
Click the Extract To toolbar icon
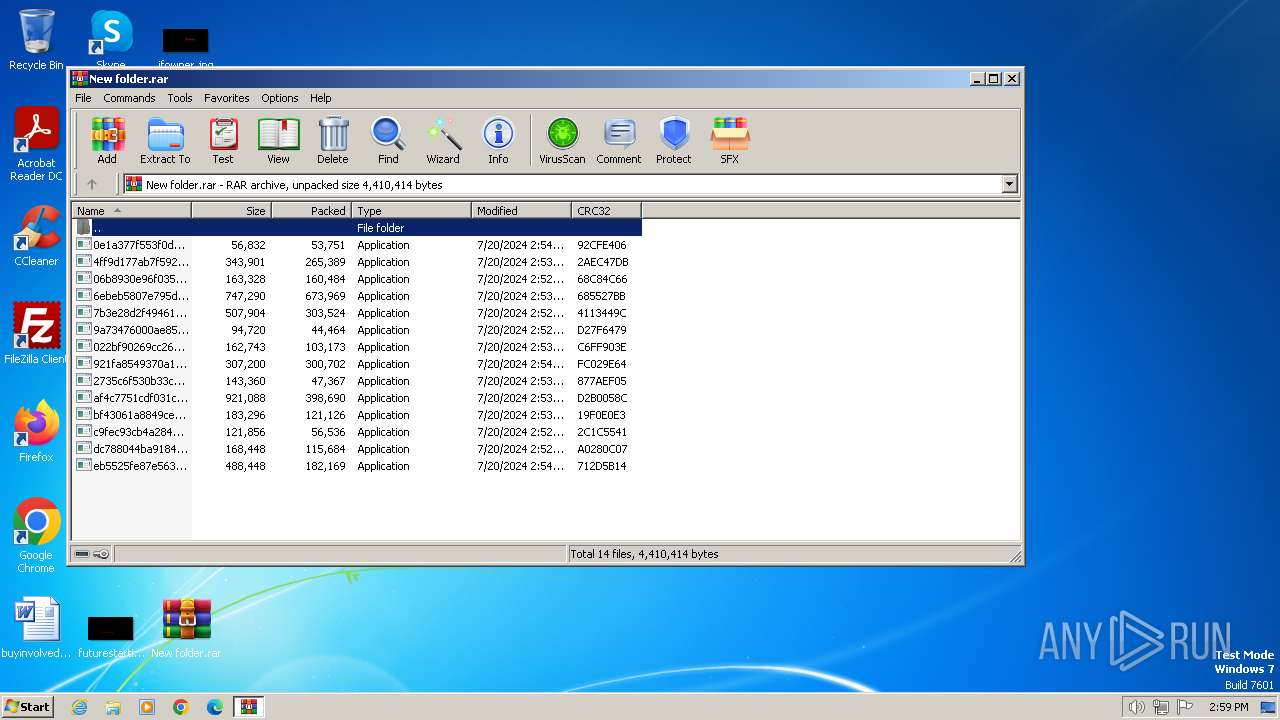(165, 140)
